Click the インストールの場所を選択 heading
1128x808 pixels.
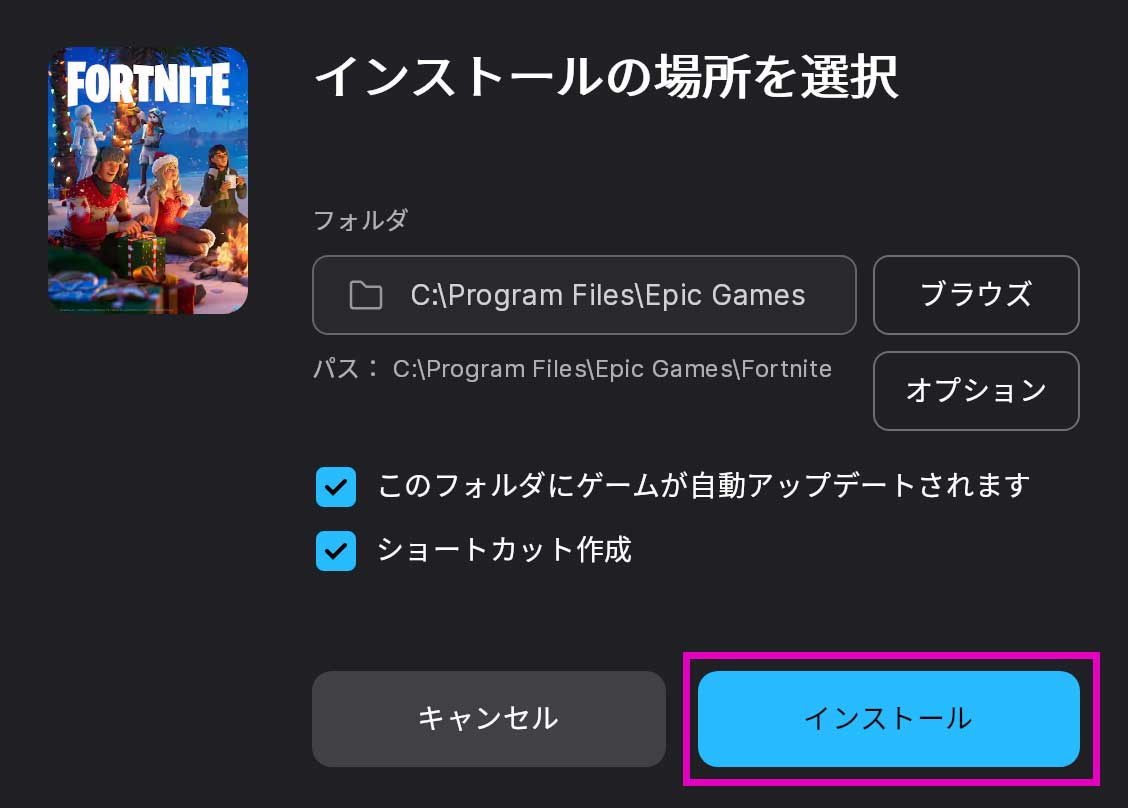[606, 77]
